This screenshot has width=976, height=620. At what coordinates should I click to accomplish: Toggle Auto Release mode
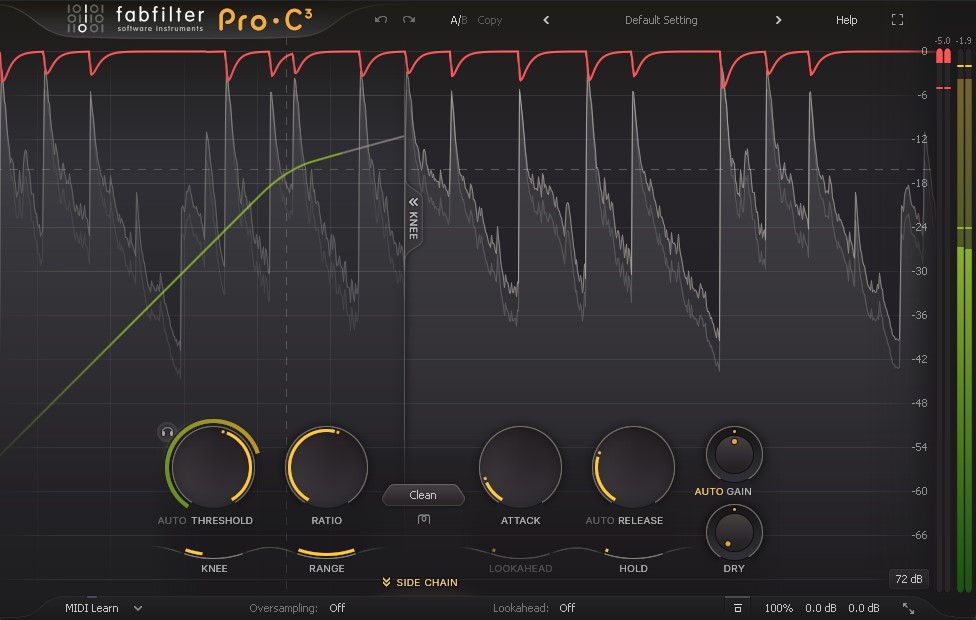(602, 520)
